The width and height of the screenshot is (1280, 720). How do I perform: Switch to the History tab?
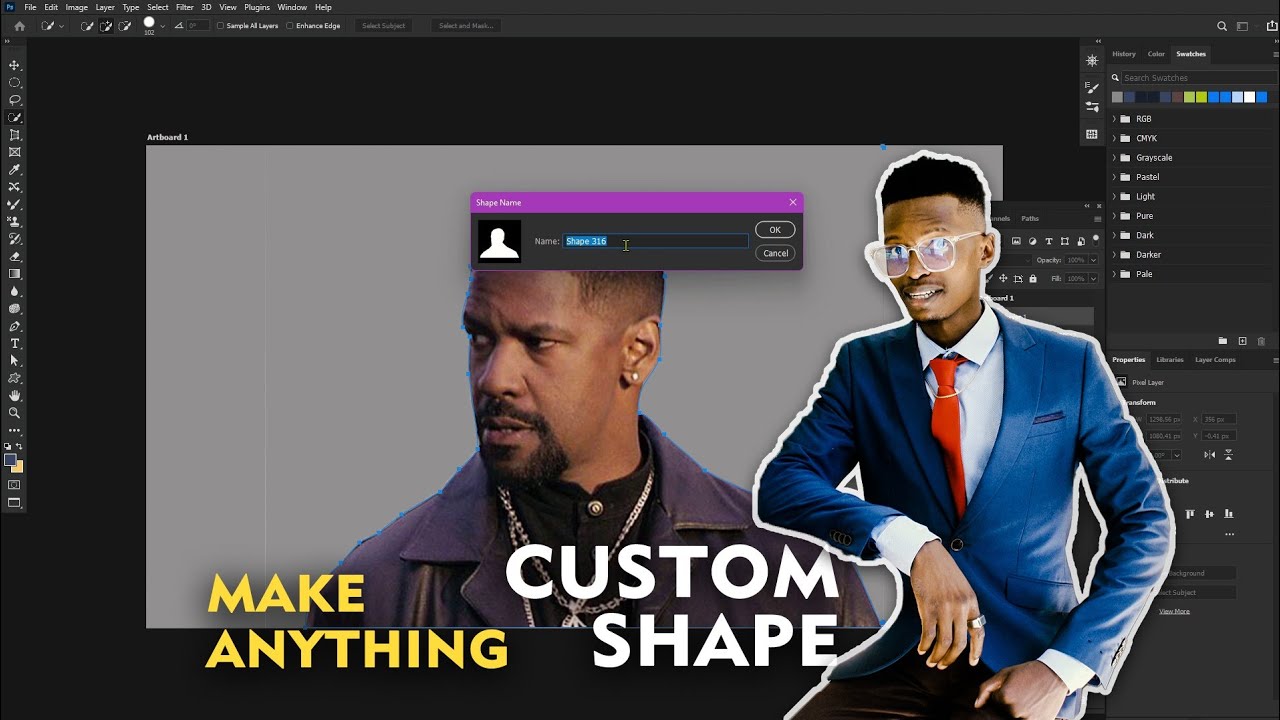pyautogui.click(x=1124, y=54)
